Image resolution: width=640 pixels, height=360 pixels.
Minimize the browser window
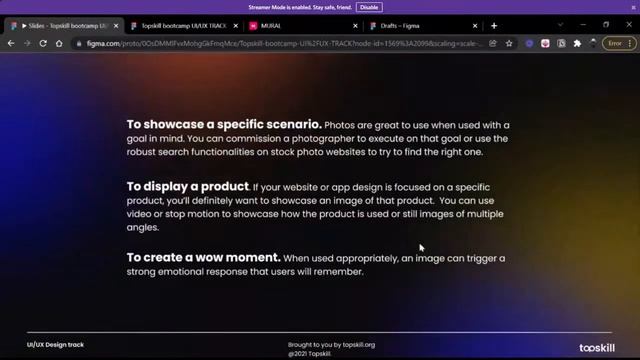(x=583, y=25)
